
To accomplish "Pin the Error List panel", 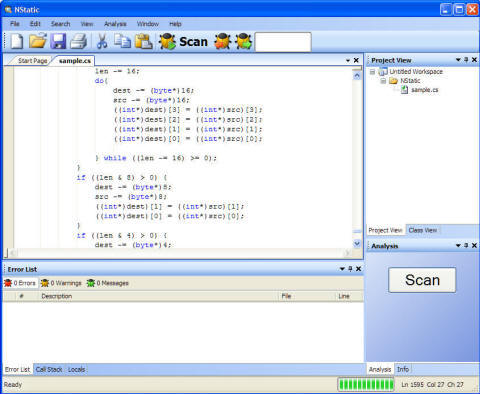I will [x=350, y=269].
